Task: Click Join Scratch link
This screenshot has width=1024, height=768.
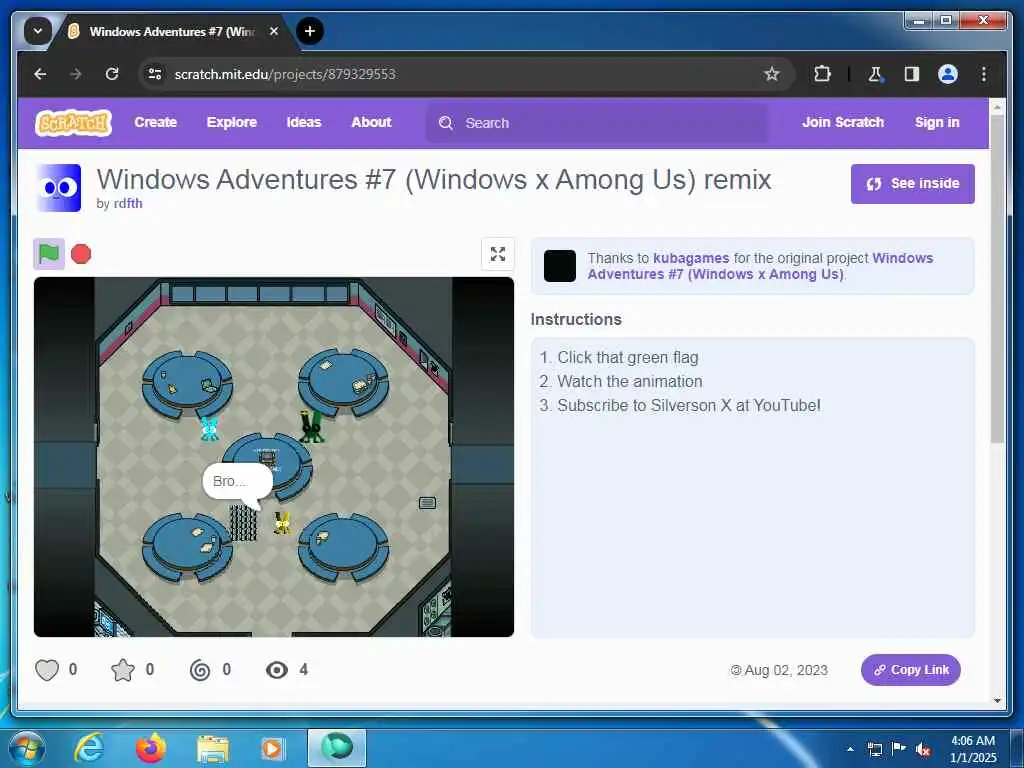Action: click(842, 122)
